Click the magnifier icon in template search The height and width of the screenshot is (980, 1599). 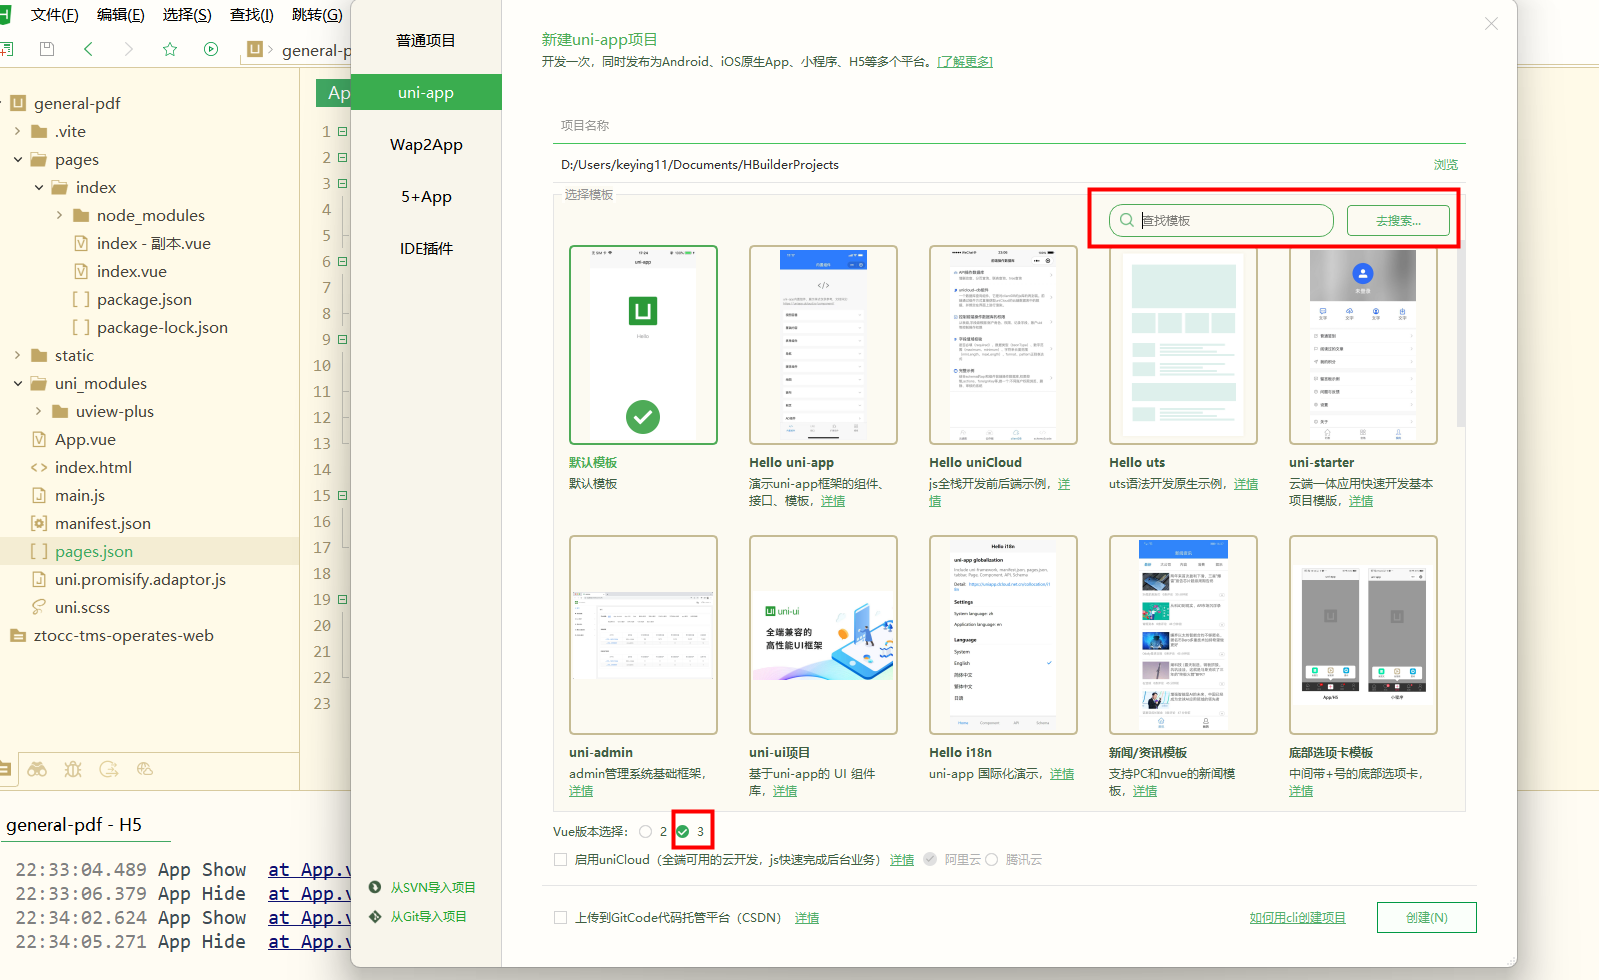(1127, 220)
